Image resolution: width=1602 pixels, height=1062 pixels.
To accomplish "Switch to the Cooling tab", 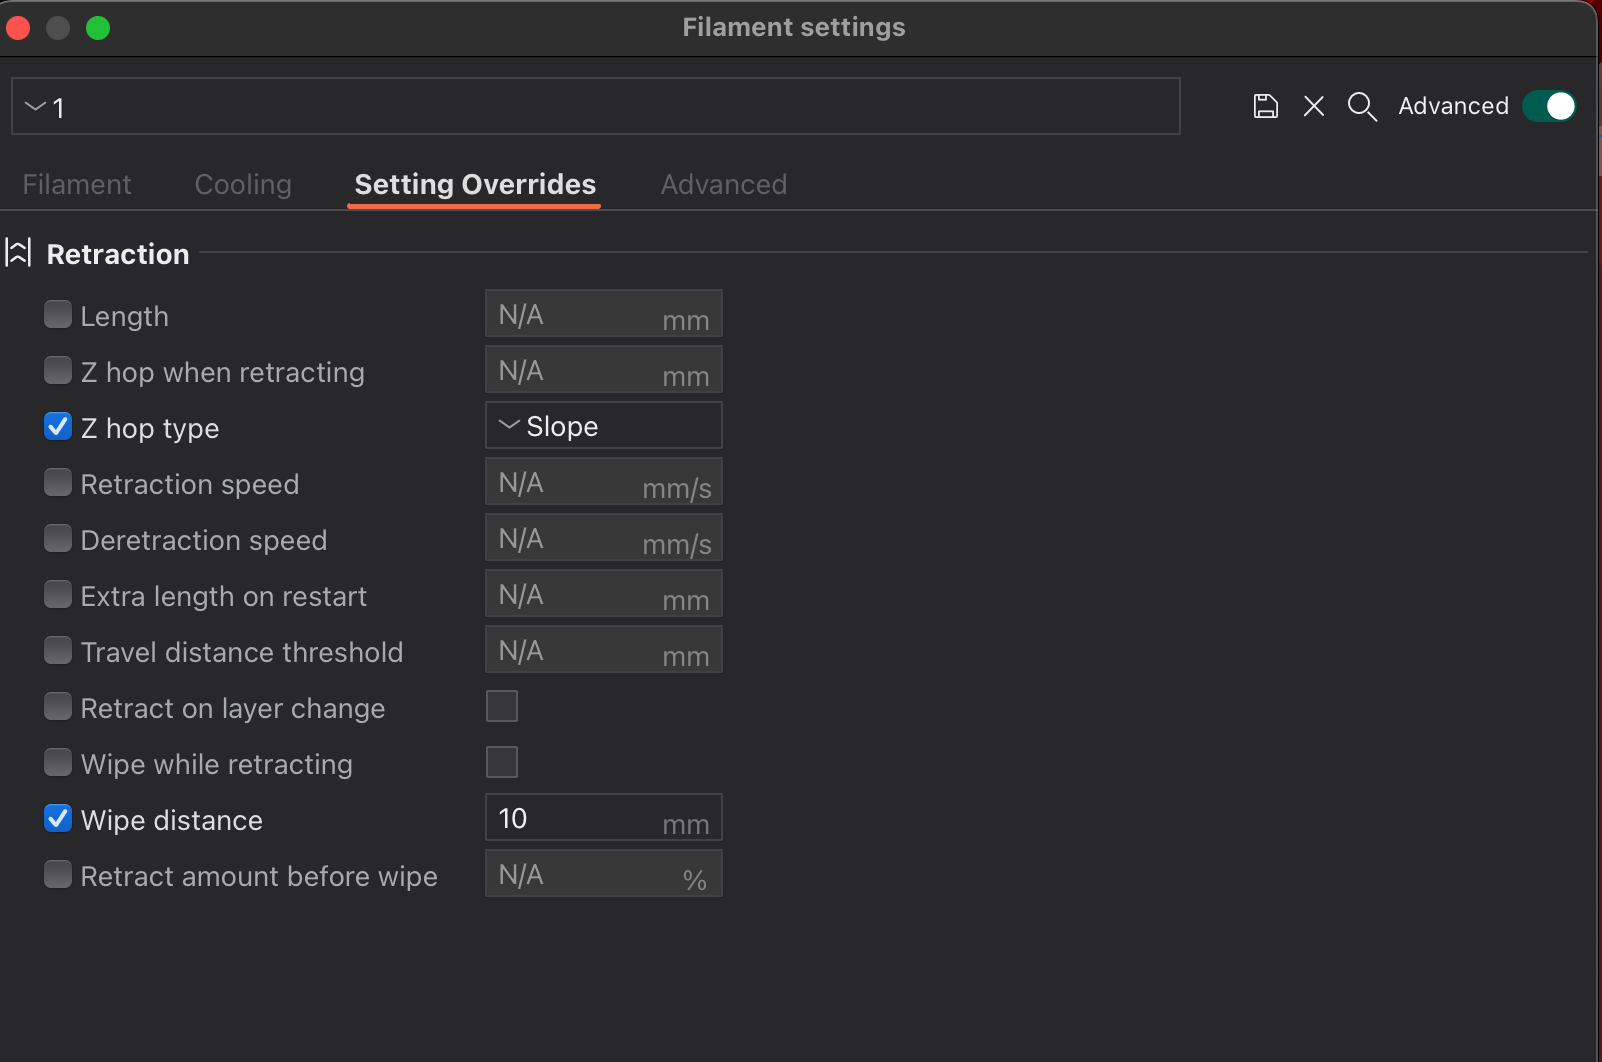I will pos(242,184).
